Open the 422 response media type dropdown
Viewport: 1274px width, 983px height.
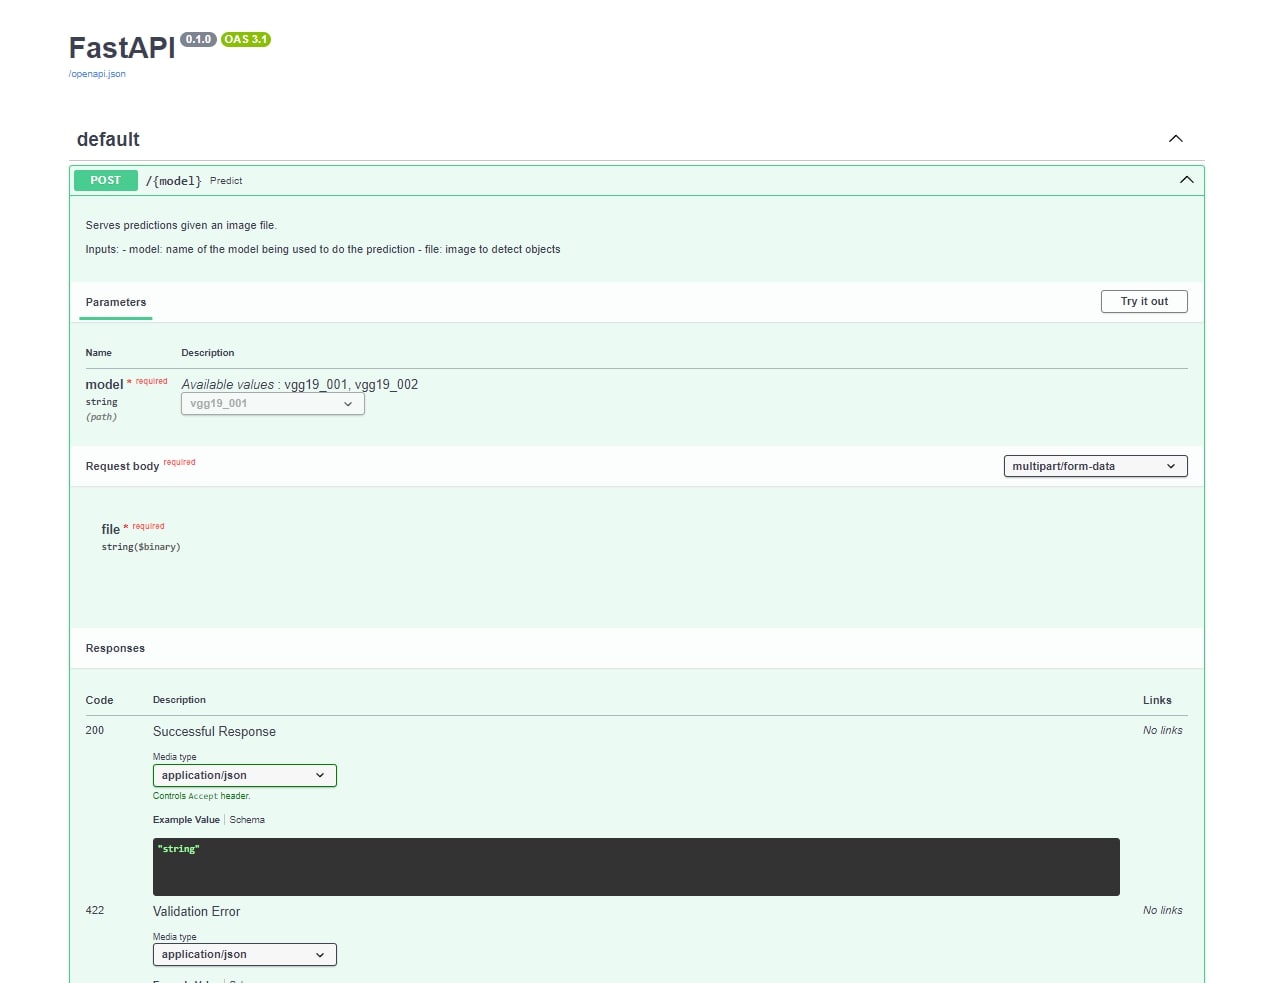click(x=245, y=954)
